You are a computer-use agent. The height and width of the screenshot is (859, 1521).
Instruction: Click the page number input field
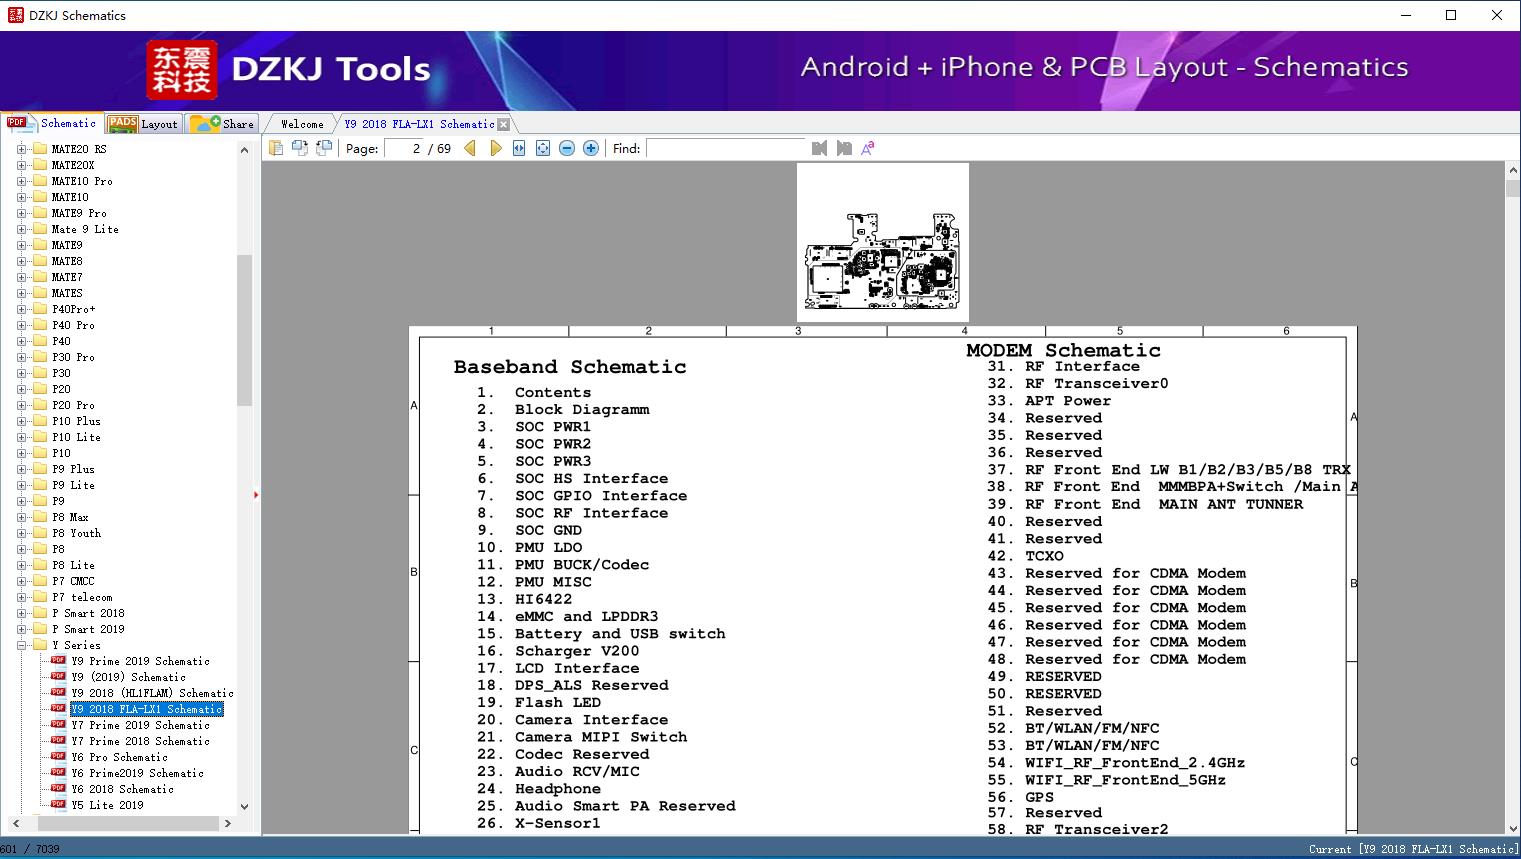405,148
